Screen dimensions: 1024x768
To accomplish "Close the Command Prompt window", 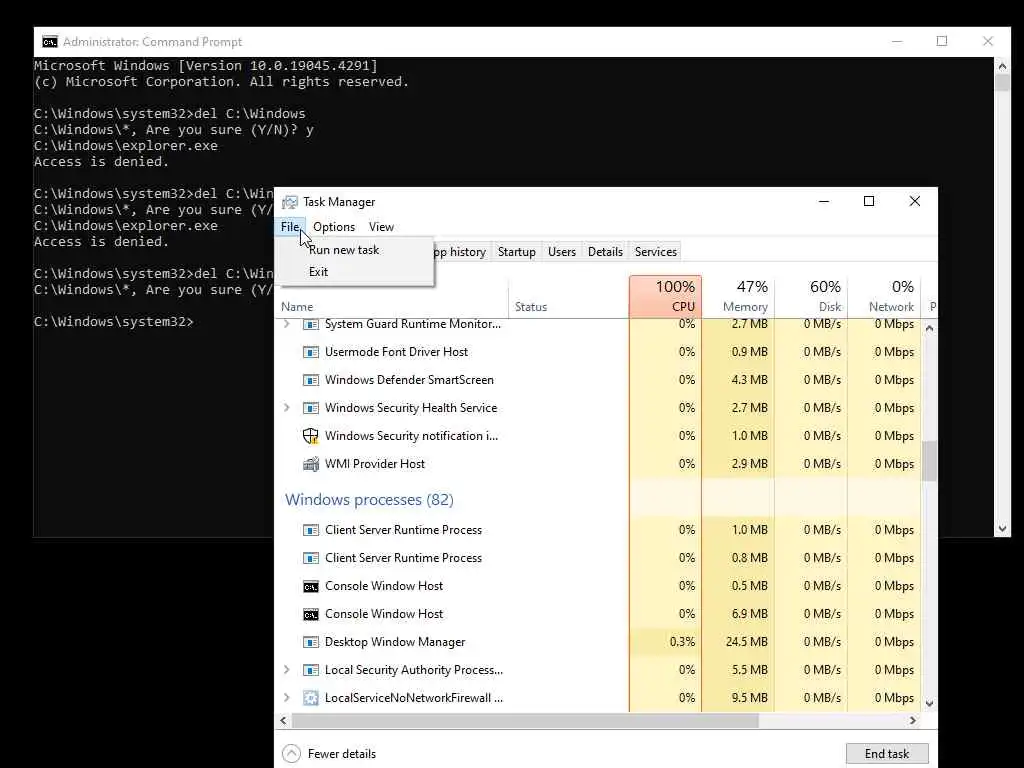I will click(x=988, y=41).
